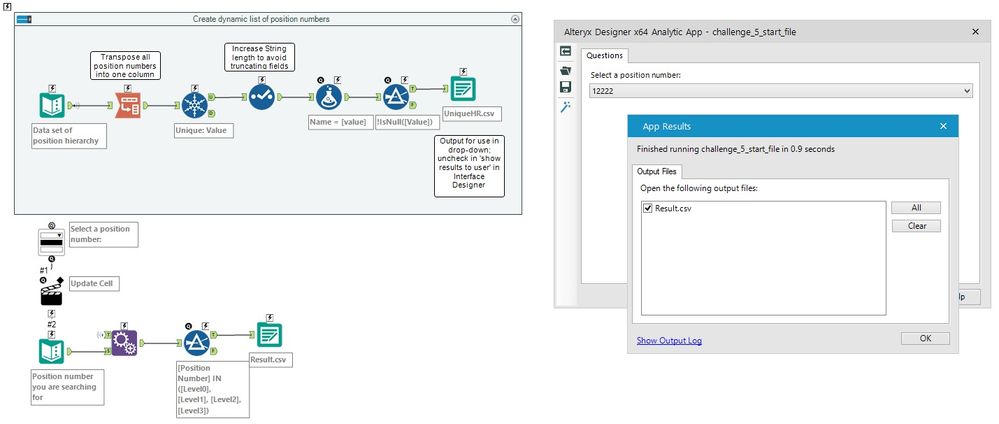Open the position number dropdown

pyautogui.click(x=968, y=91)
